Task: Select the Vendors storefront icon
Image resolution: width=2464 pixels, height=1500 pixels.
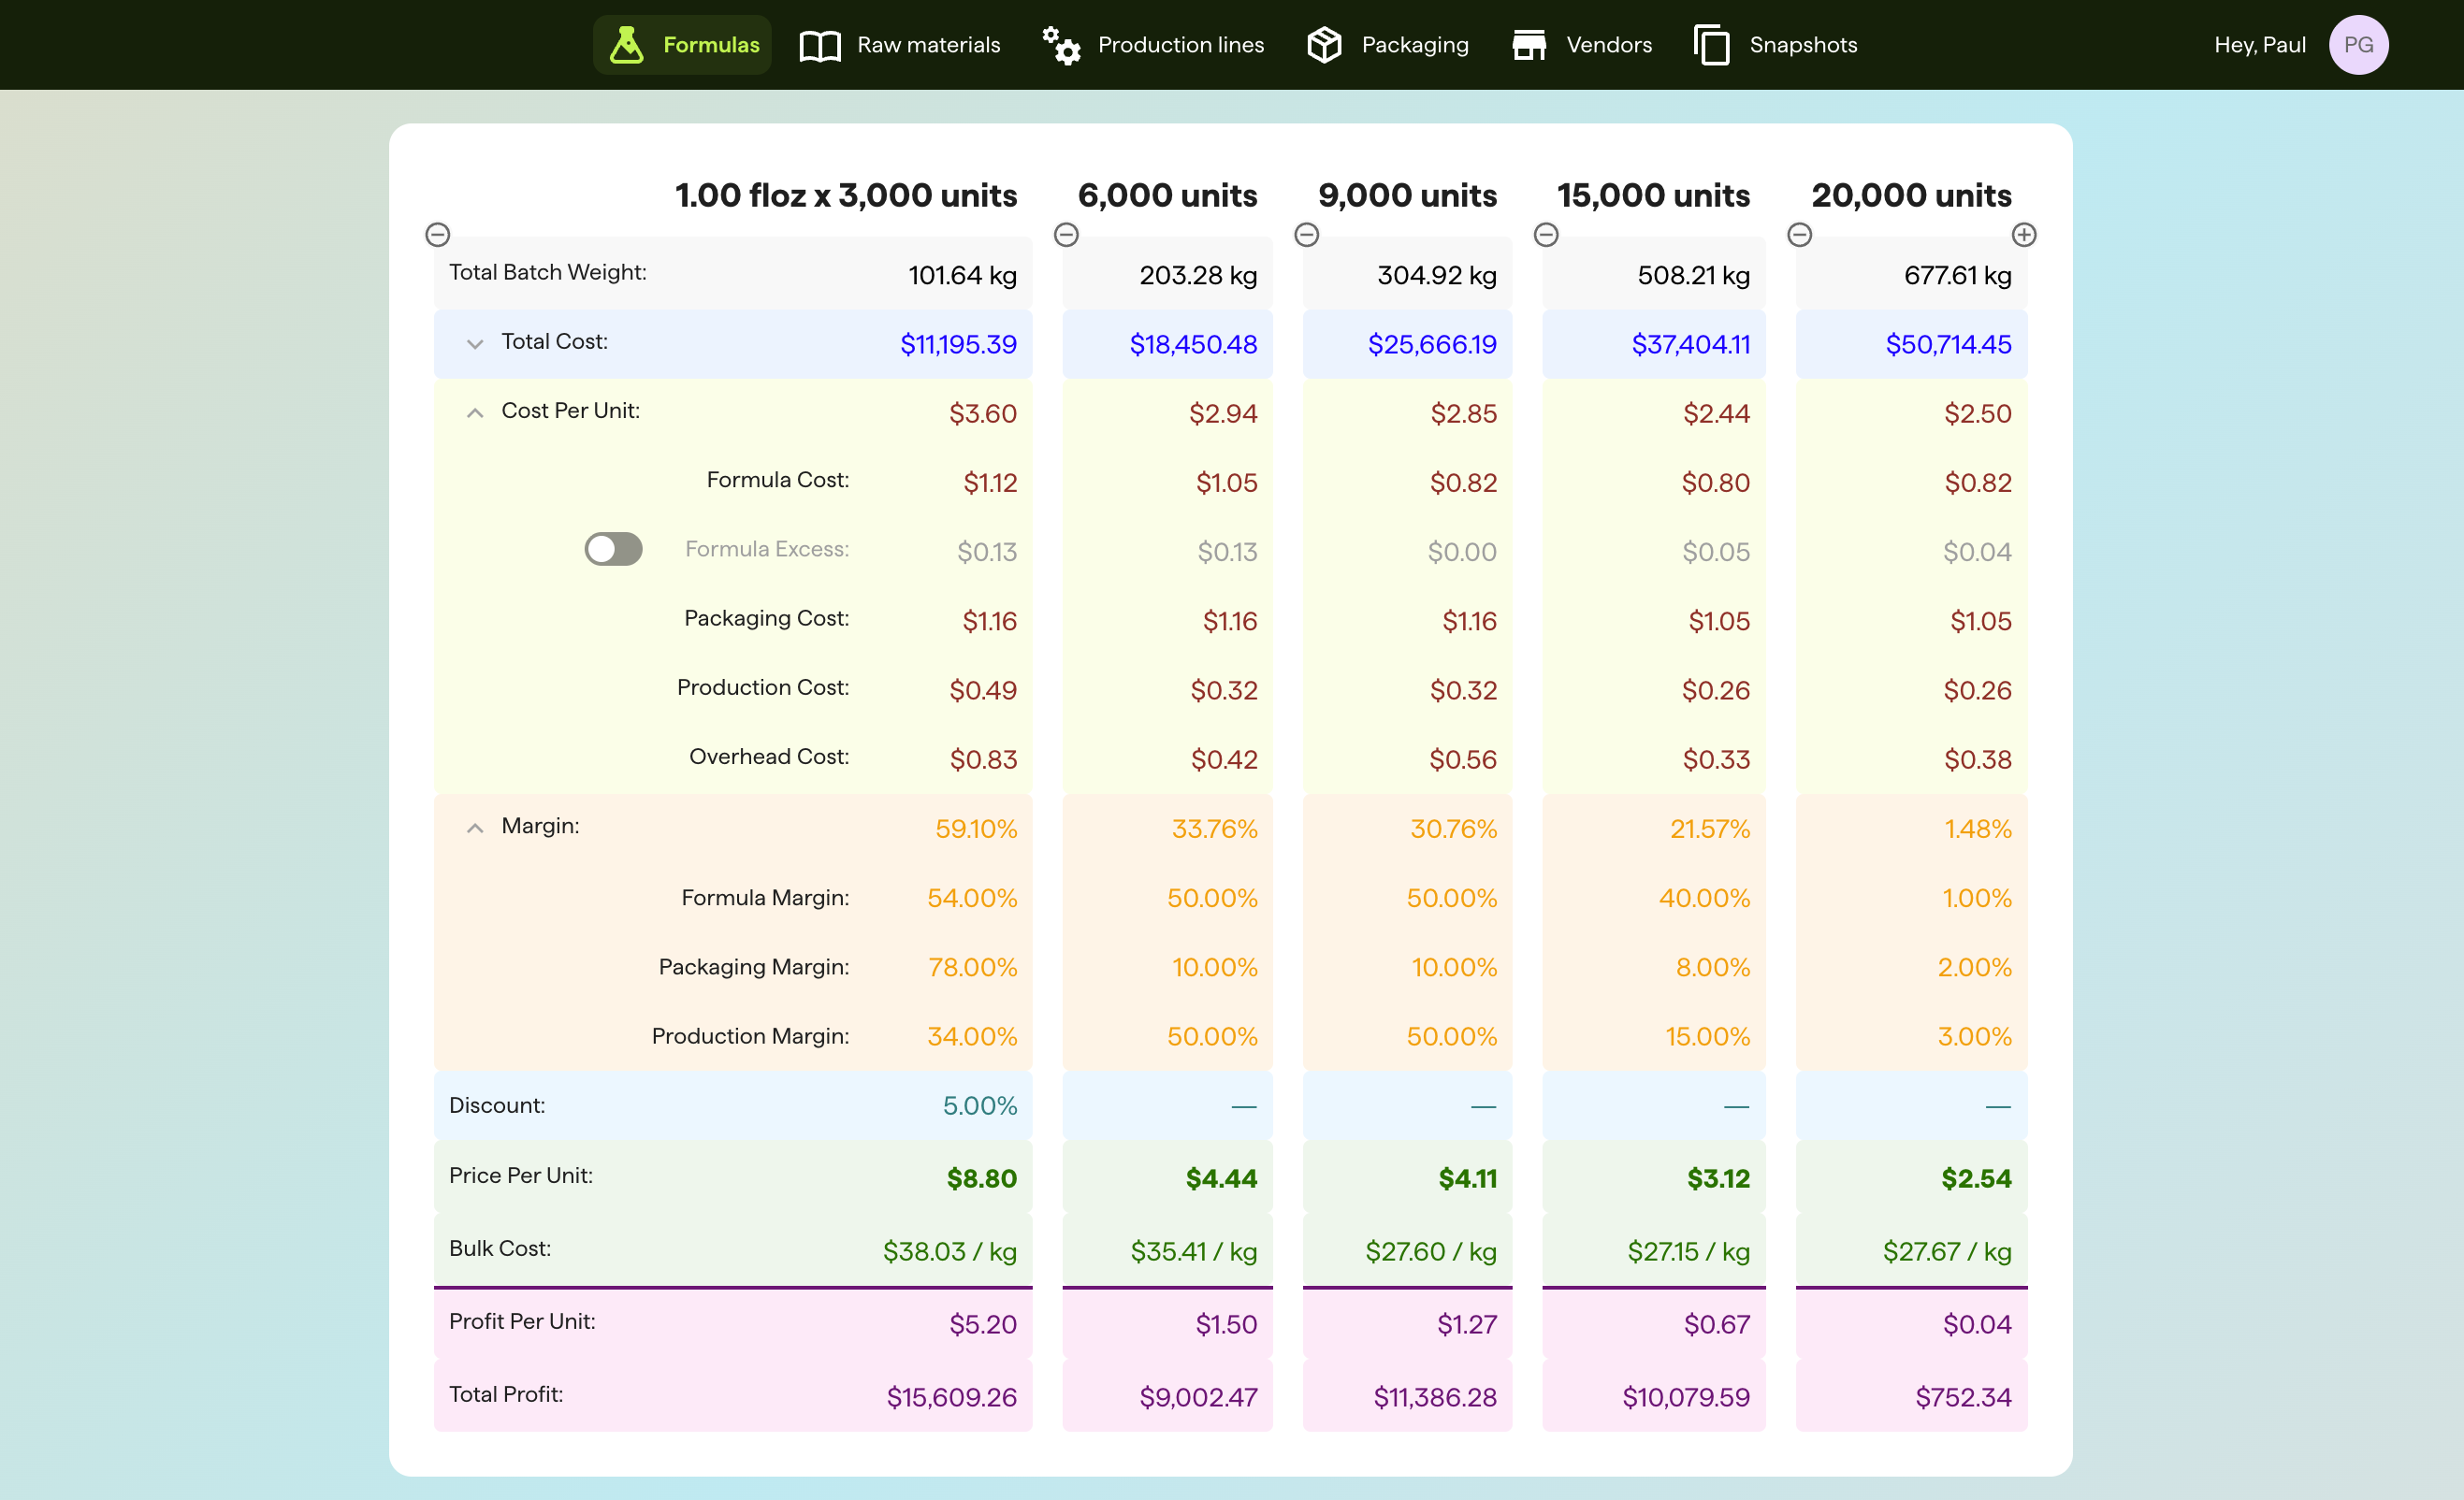Action: (x=1529, y=44)
